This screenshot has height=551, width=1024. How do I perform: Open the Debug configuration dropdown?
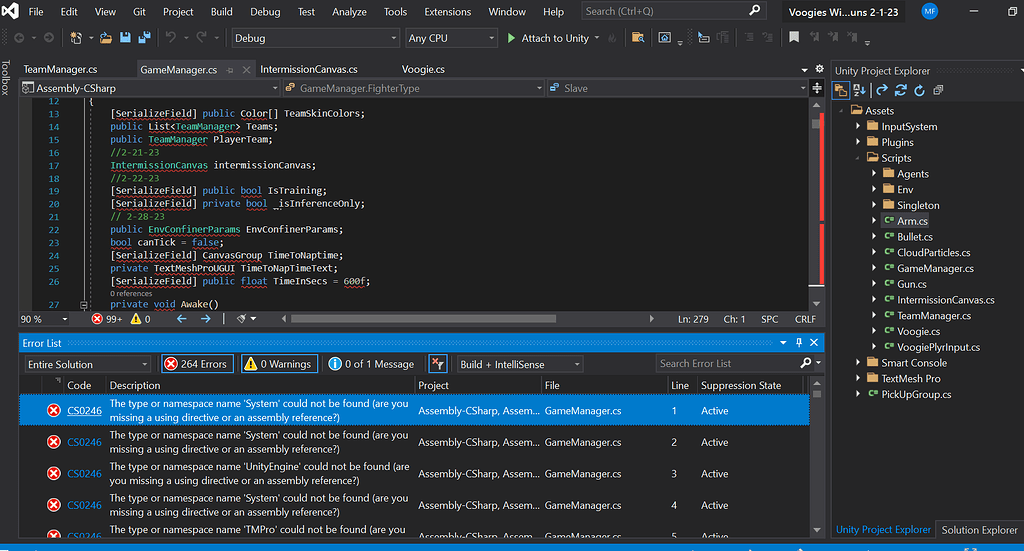[x=315, y=38]
